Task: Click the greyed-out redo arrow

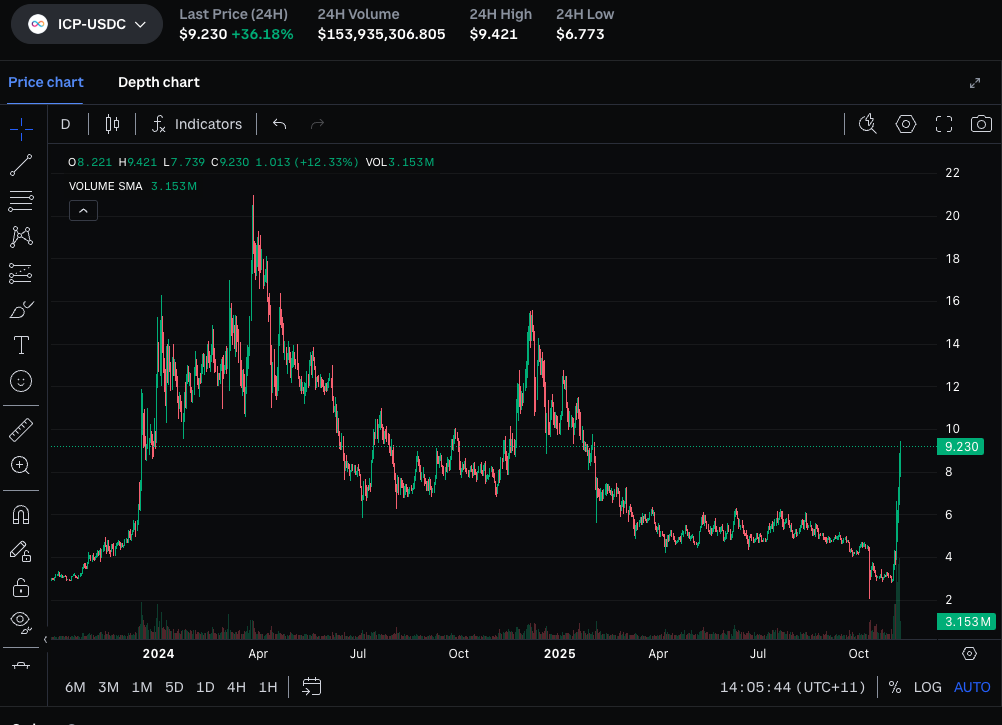Action: tap(317, 124)
